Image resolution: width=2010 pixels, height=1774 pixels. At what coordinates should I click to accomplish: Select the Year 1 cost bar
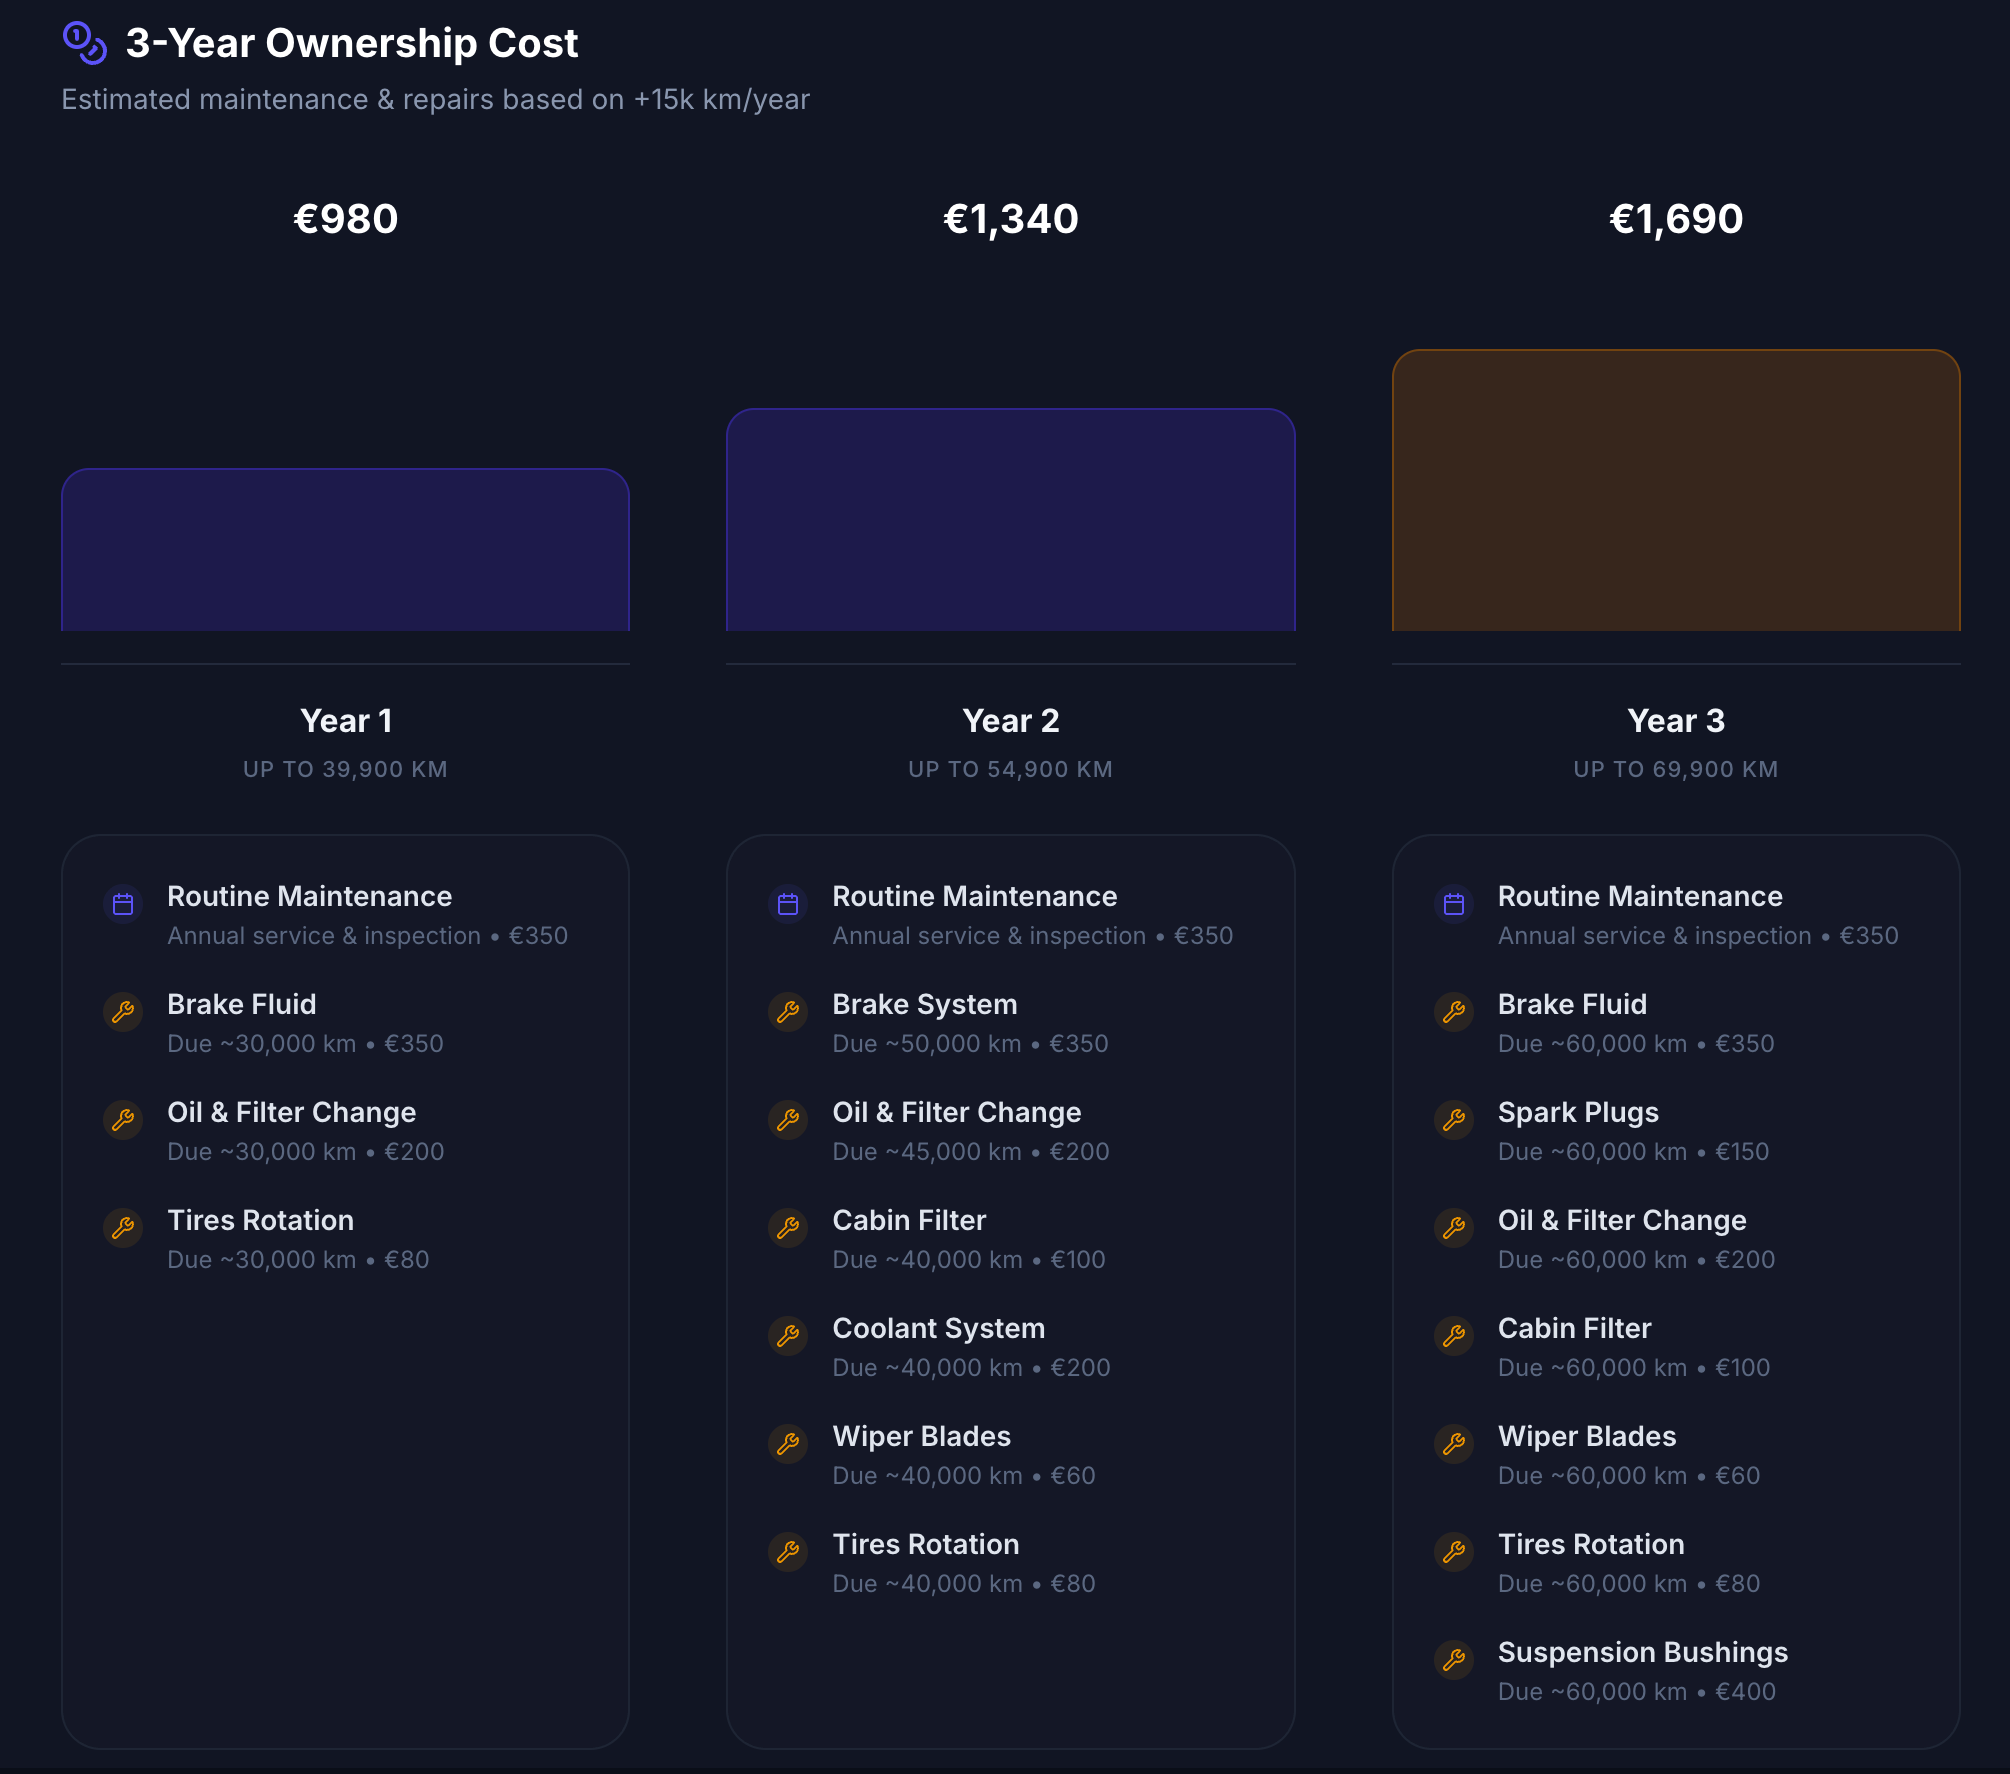click(345, 550)
